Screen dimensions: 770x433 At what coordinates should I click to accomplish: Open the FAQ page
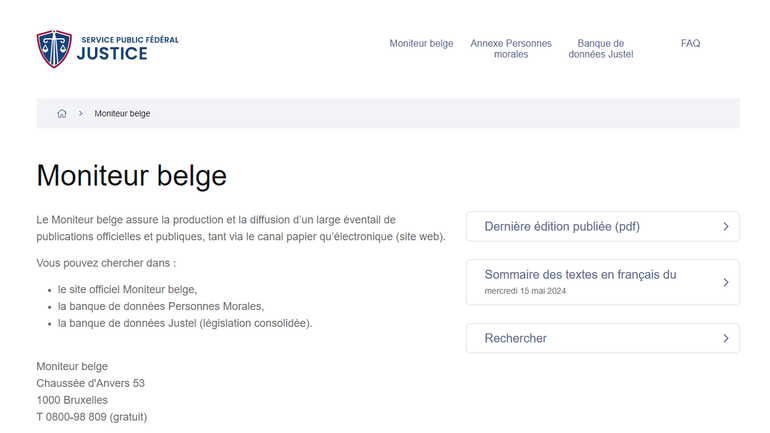(x=690, y=44)
